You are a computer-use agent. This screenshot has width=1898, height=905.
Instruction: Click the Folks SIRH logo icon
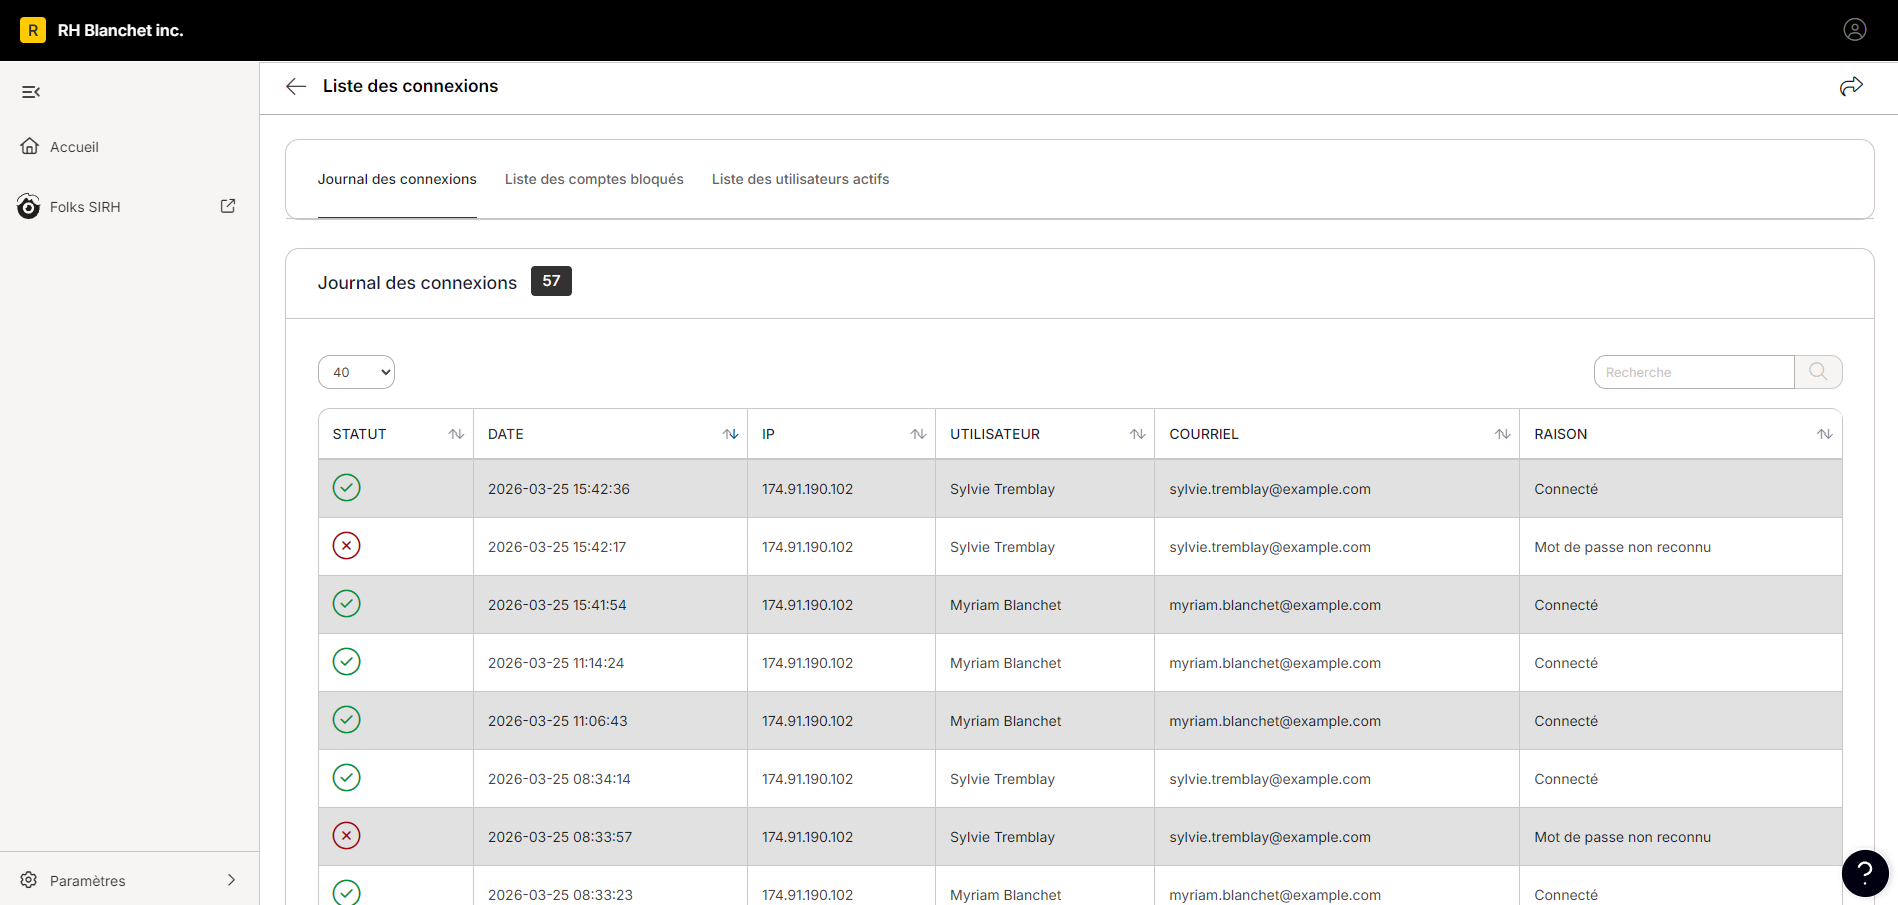(29, 206)
